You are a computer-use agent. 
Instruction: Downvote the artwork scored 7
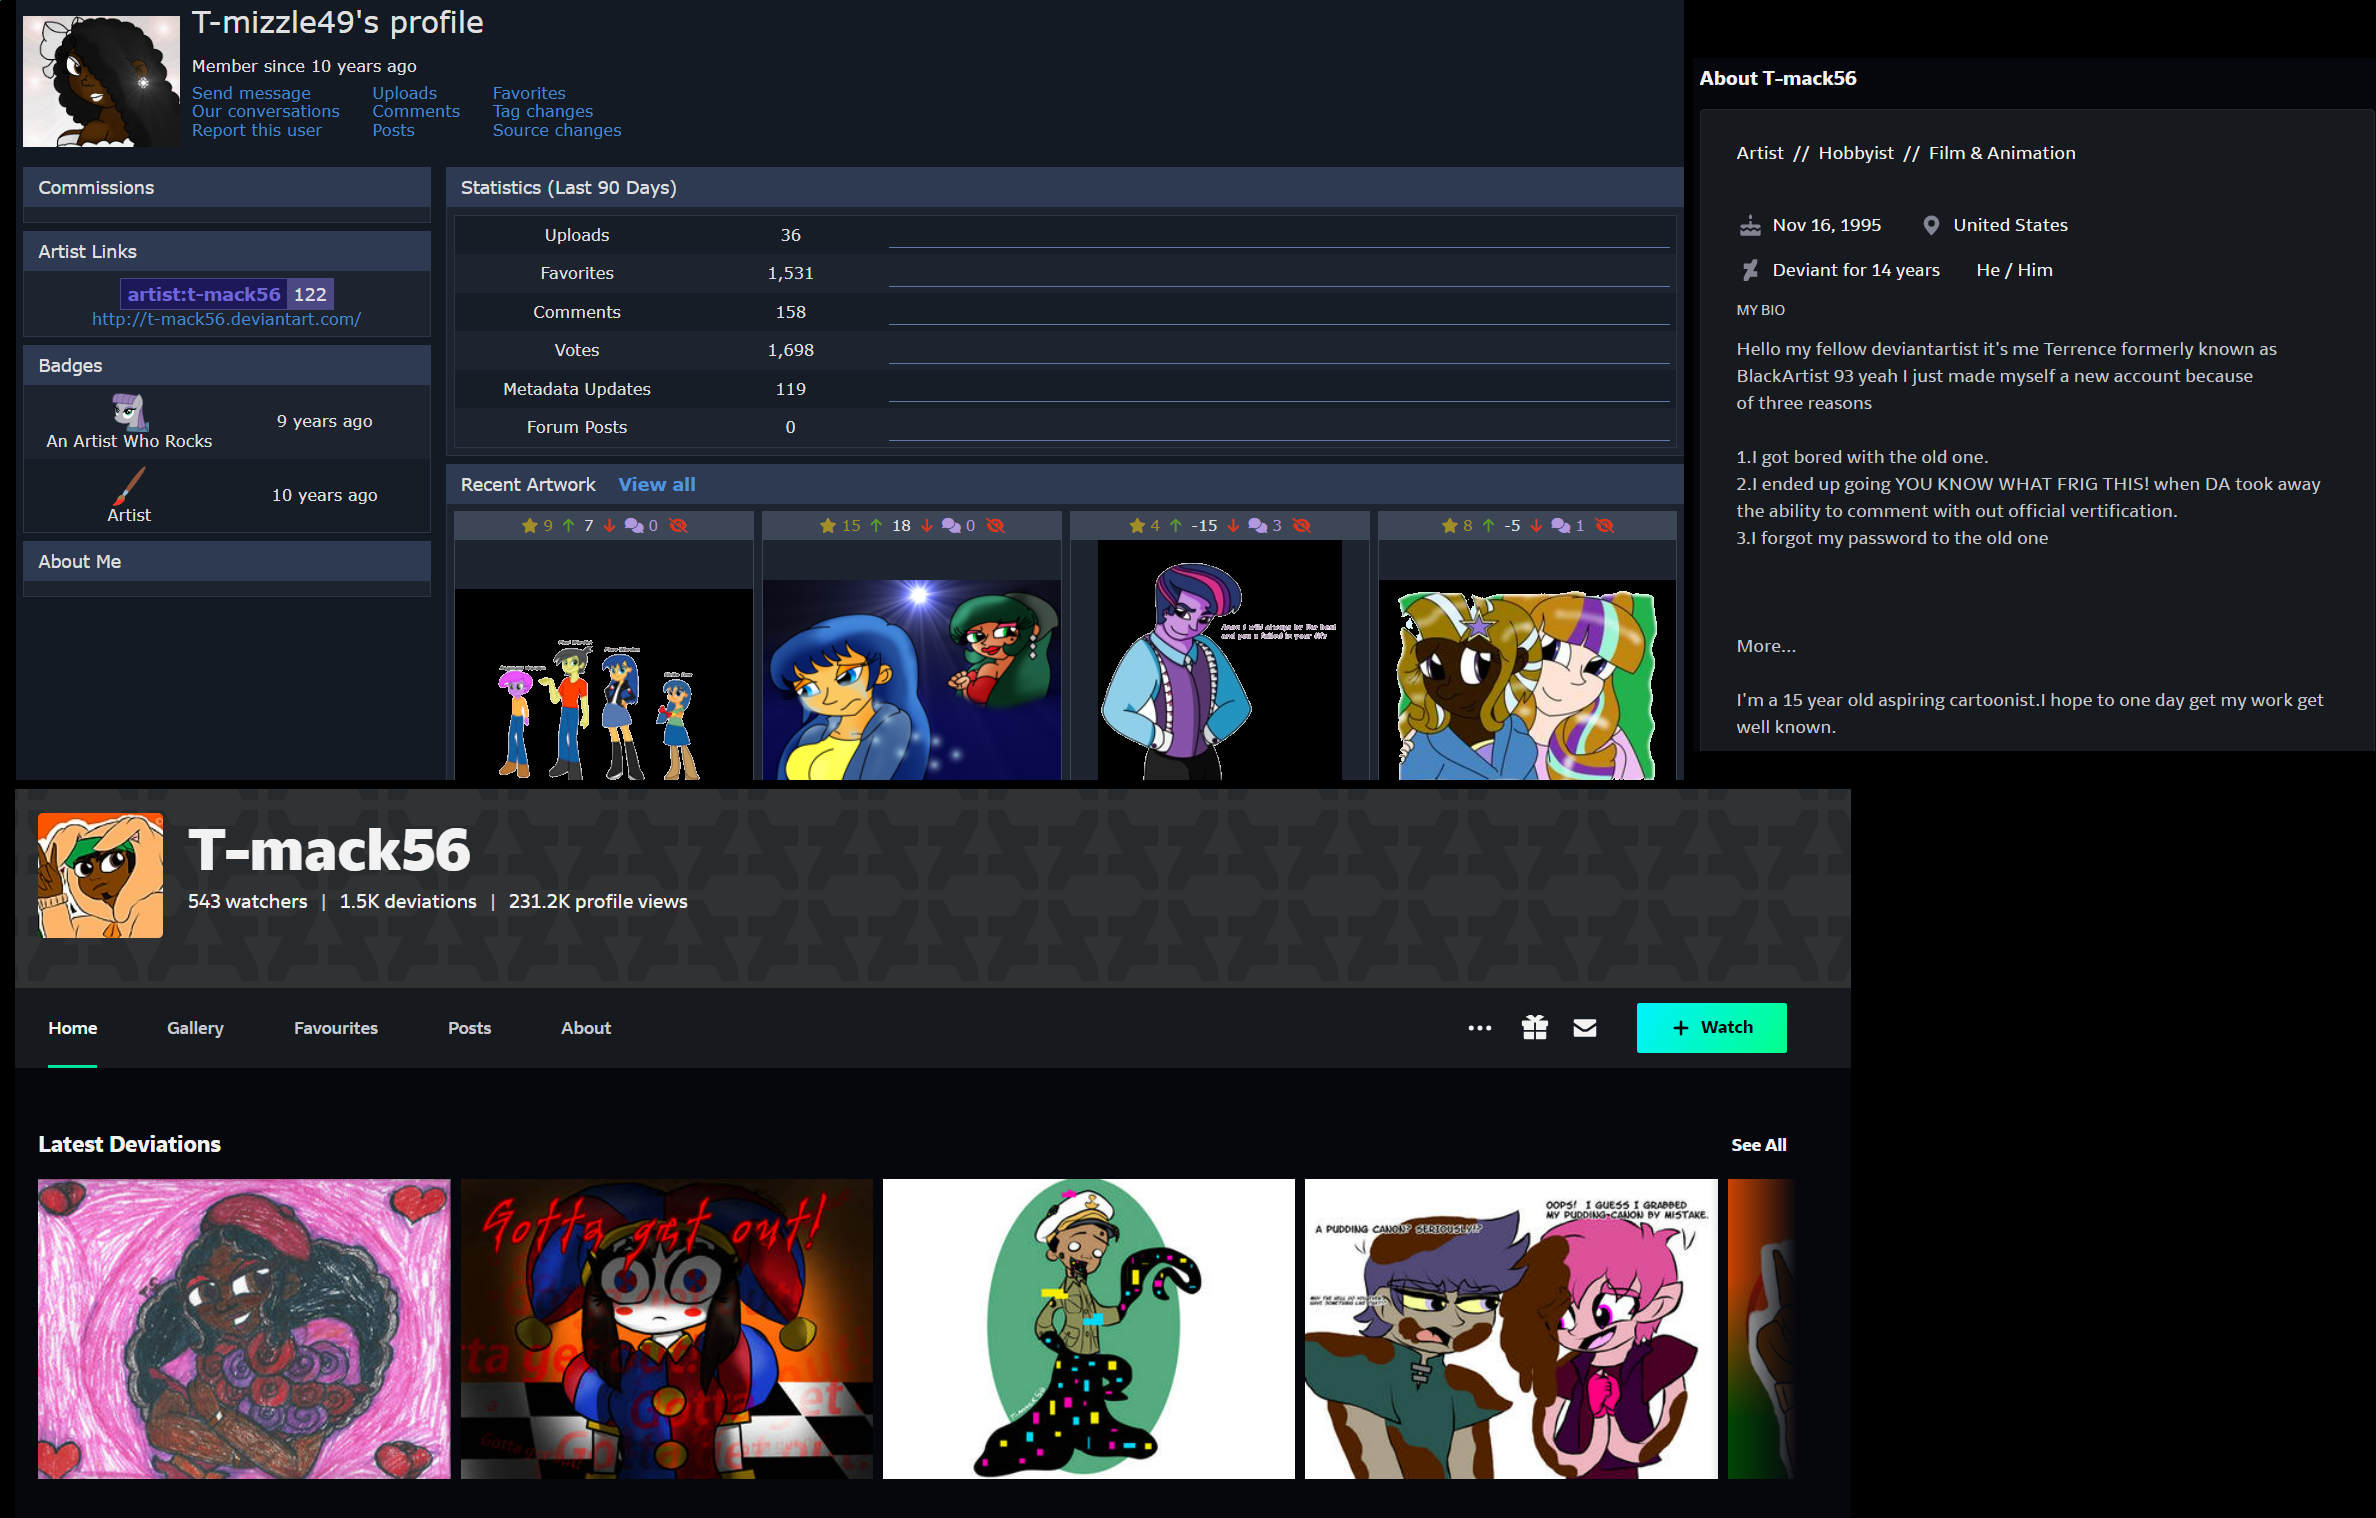point(609,526)
